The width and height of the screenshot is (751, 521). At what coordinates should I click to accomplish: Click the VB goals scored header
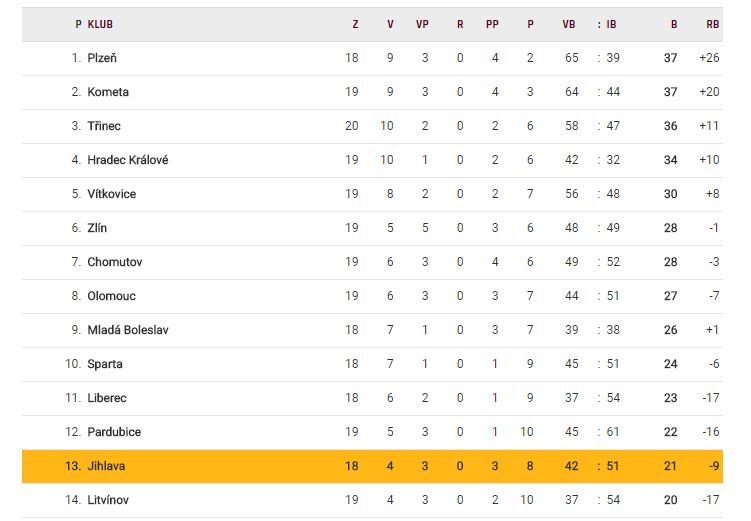coord(569,24)
